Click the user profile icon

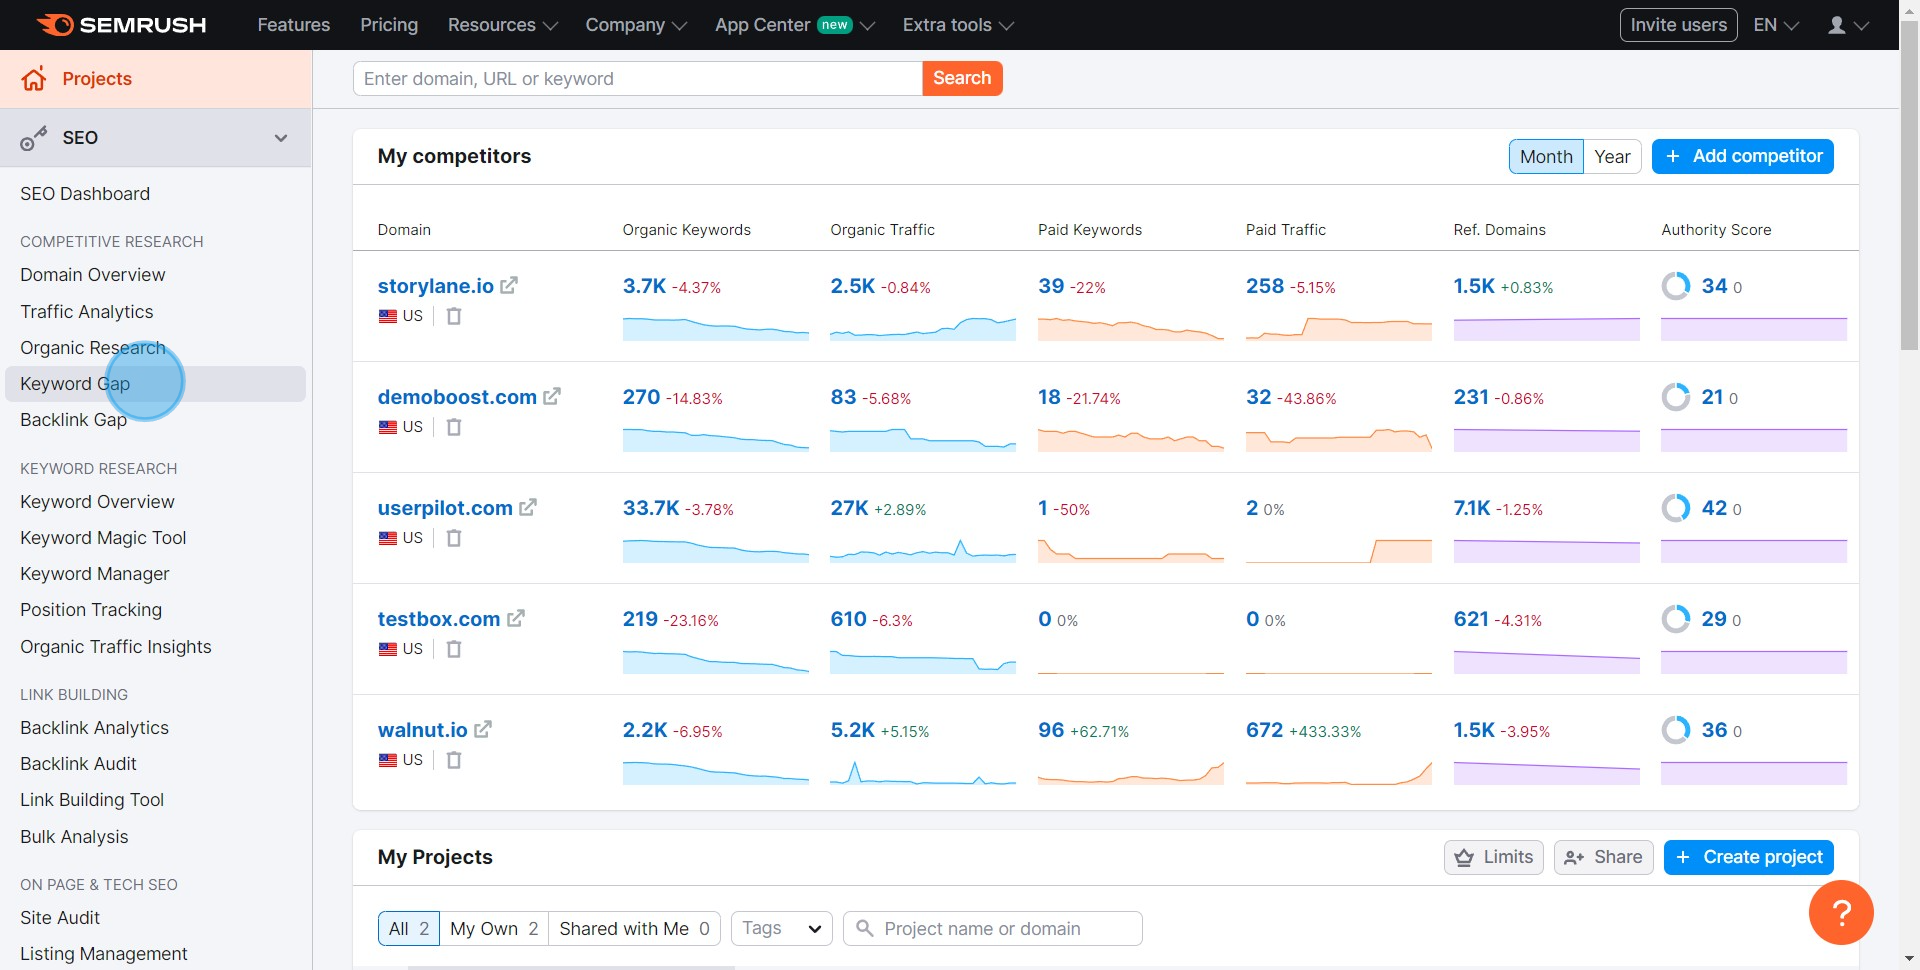pos(1837,25)
